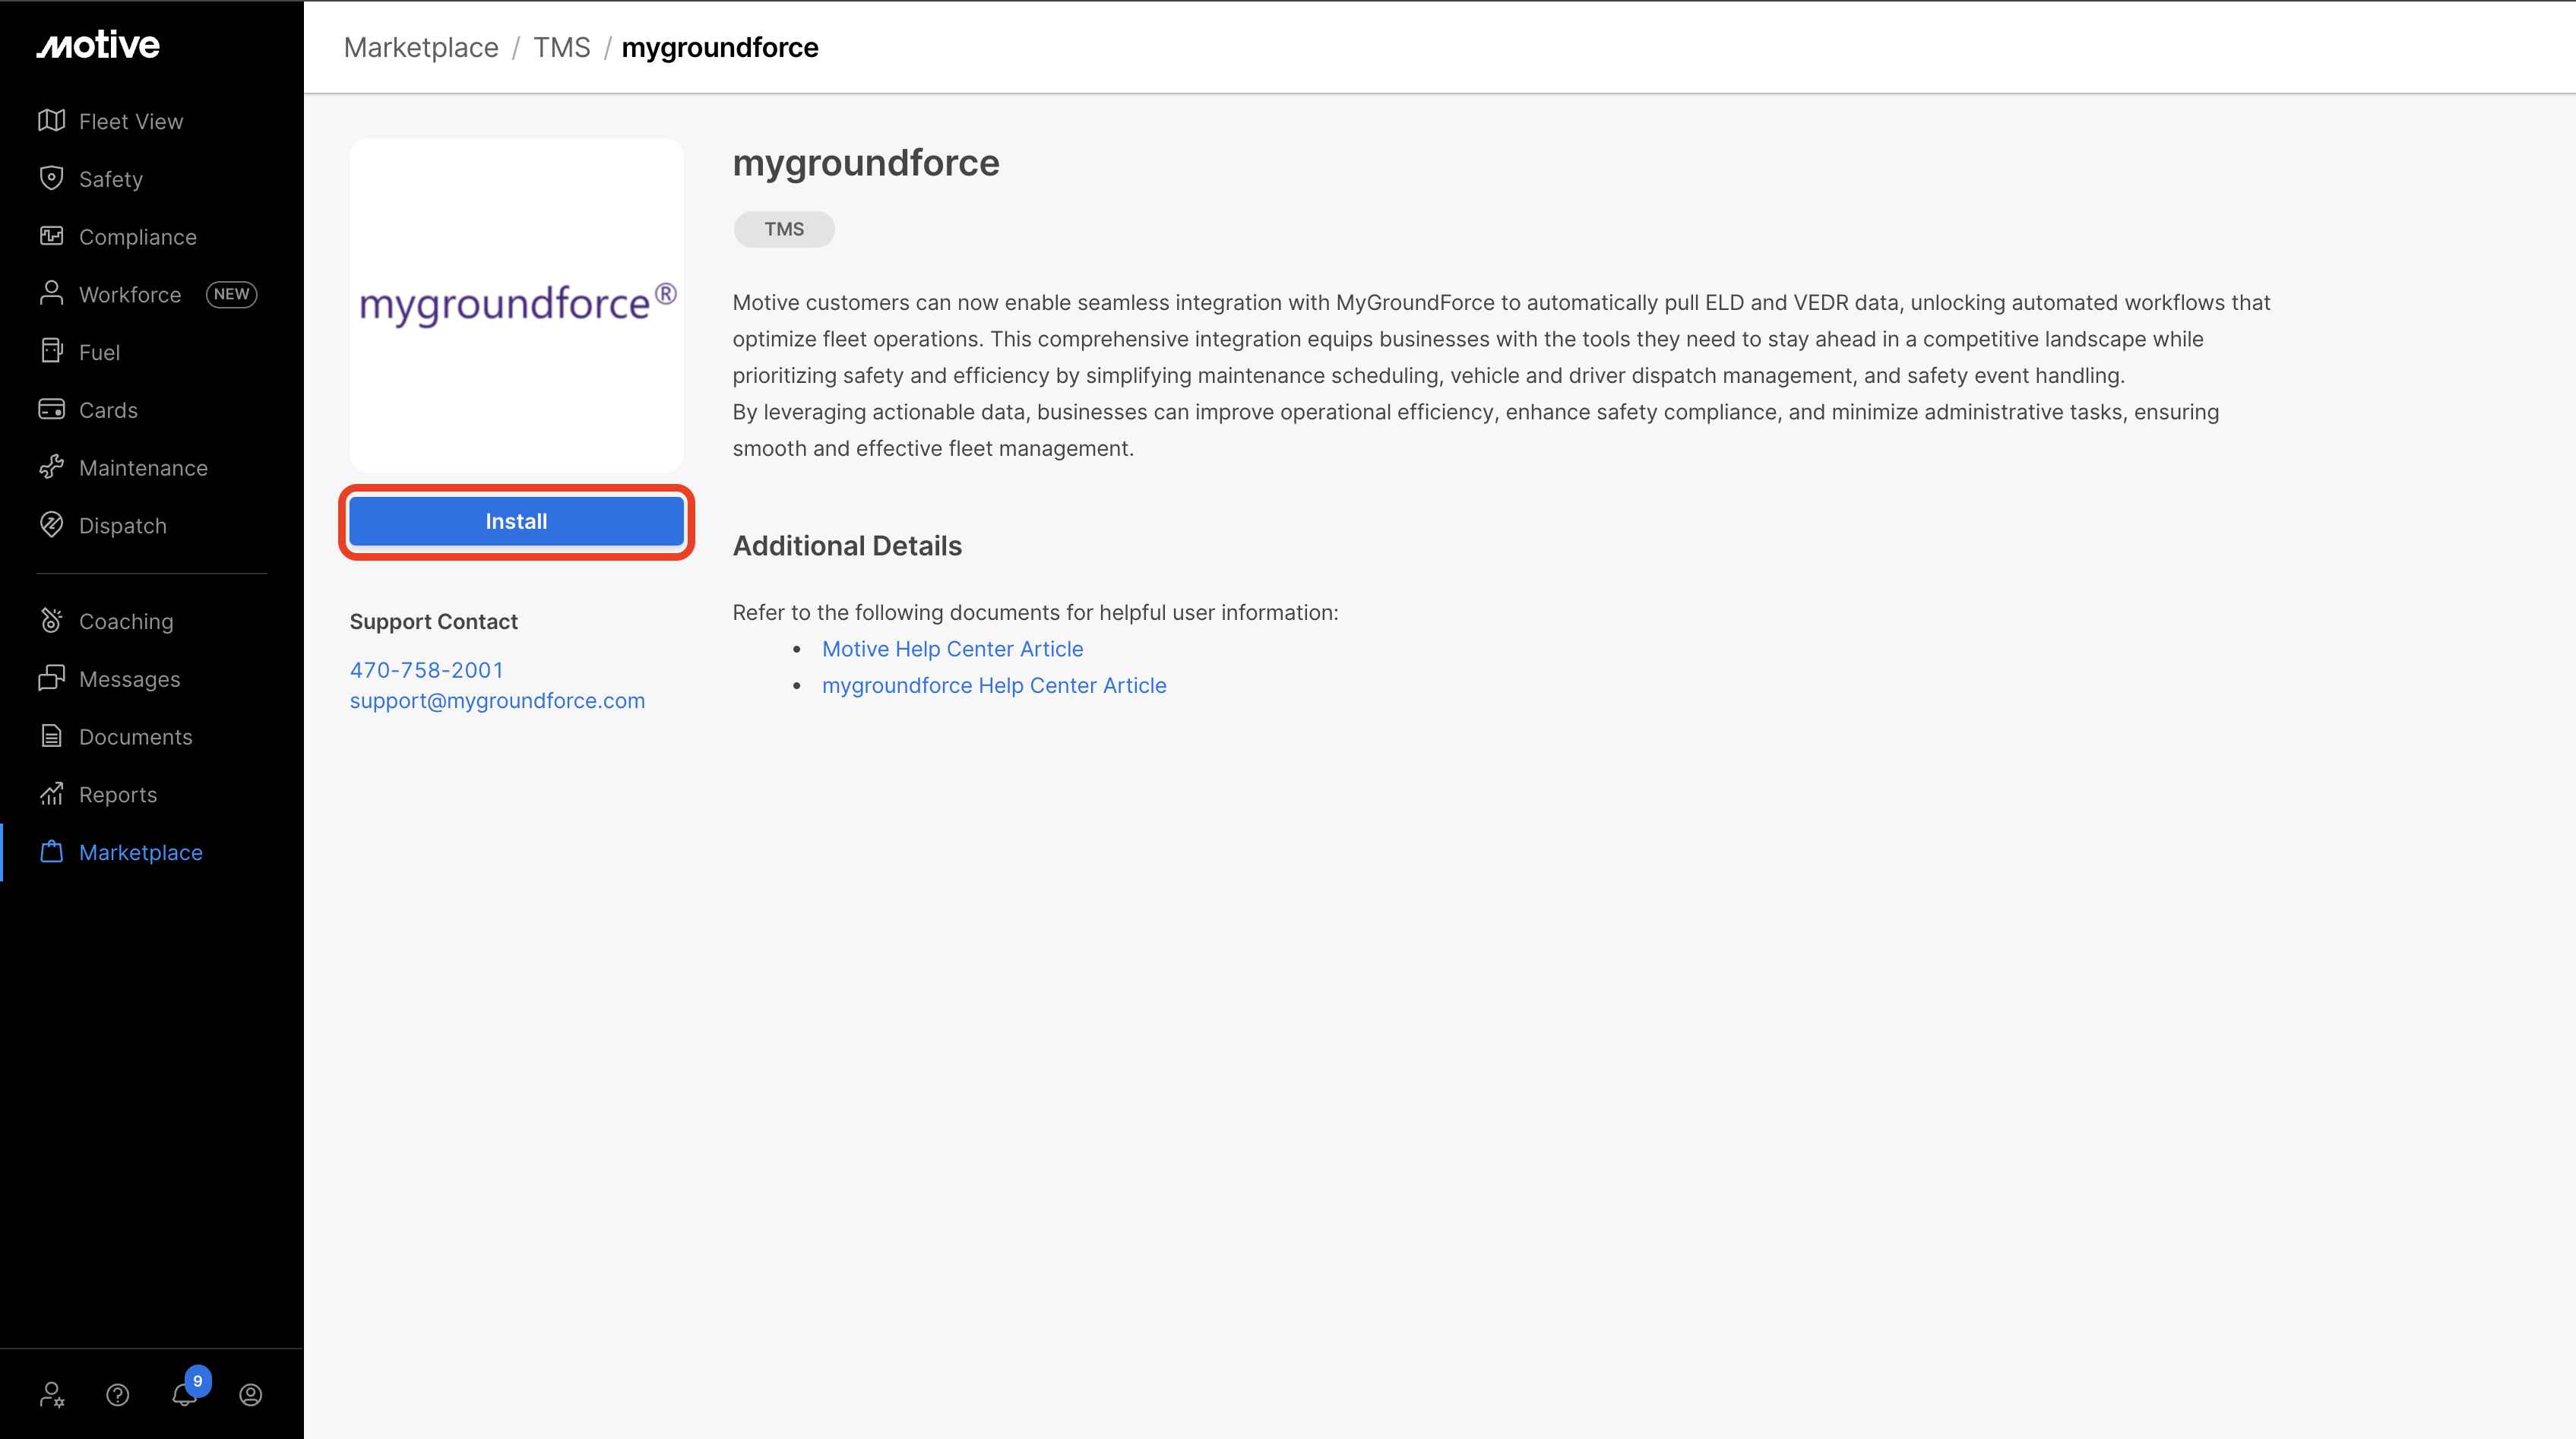Open the Fleet View menu item
The image size is (2576, 1439).
click(x=131, y=121)
